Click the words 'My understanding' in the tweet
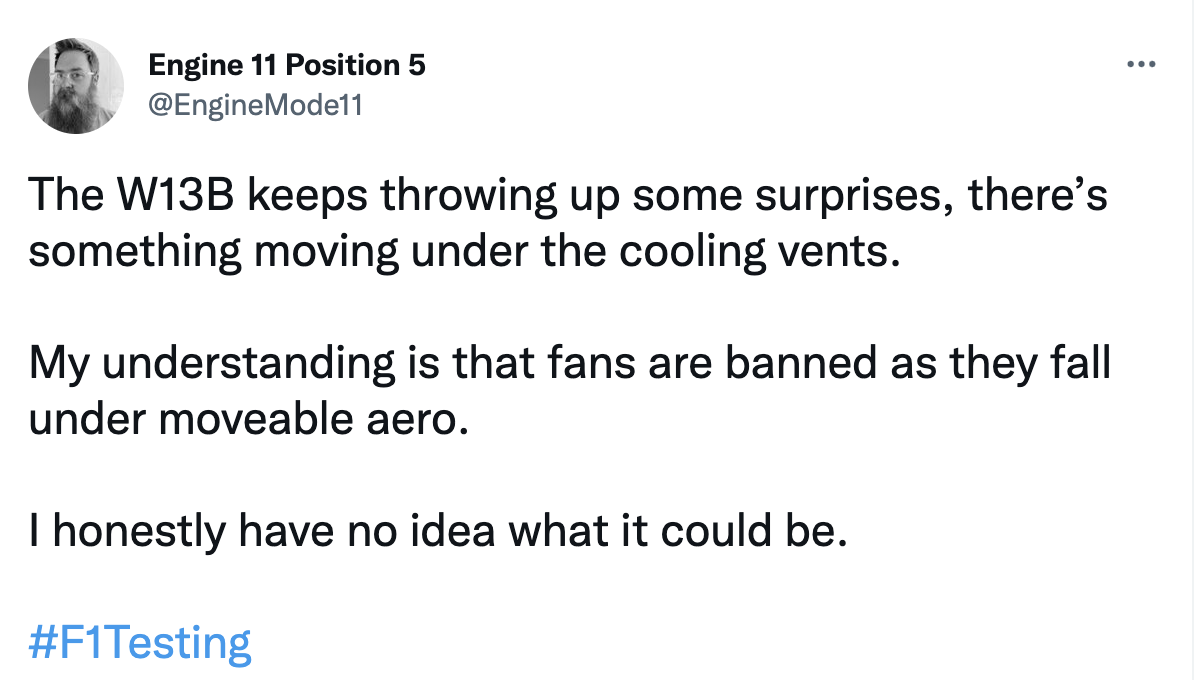 tap(212, 364)
